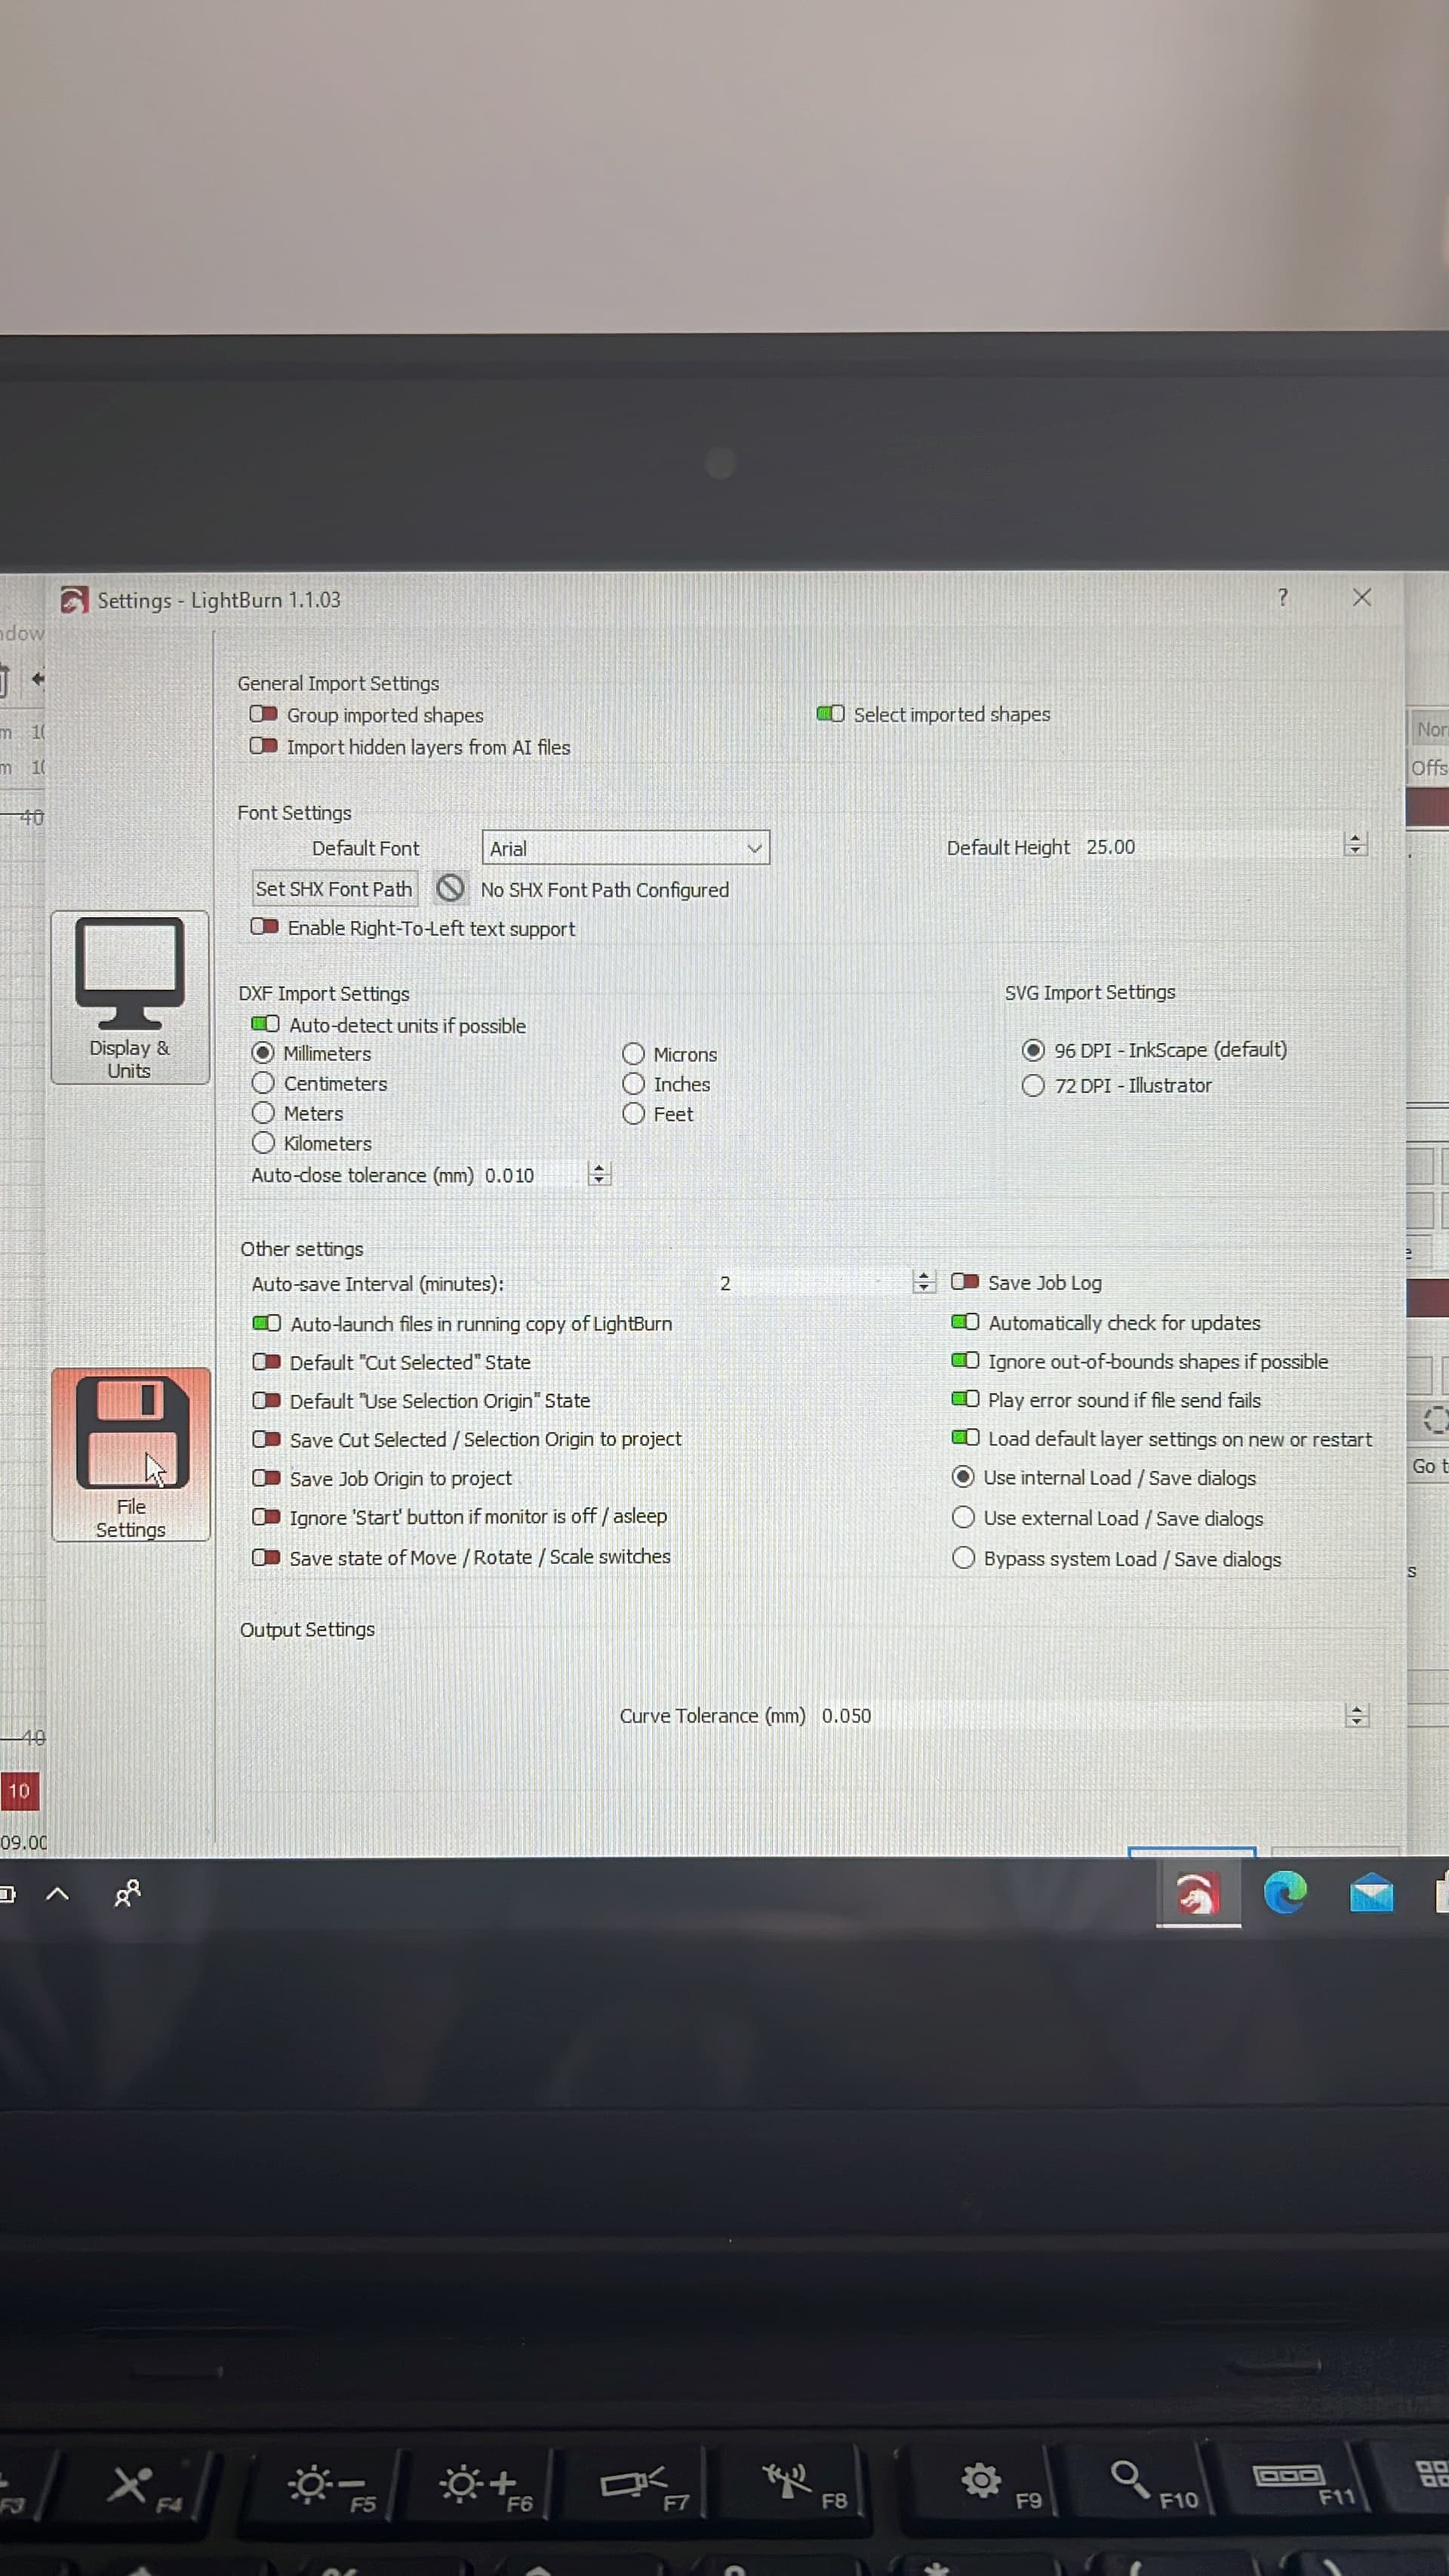Select Millimeters DXF unit
The image size is (1449, 2576).
263,1053
